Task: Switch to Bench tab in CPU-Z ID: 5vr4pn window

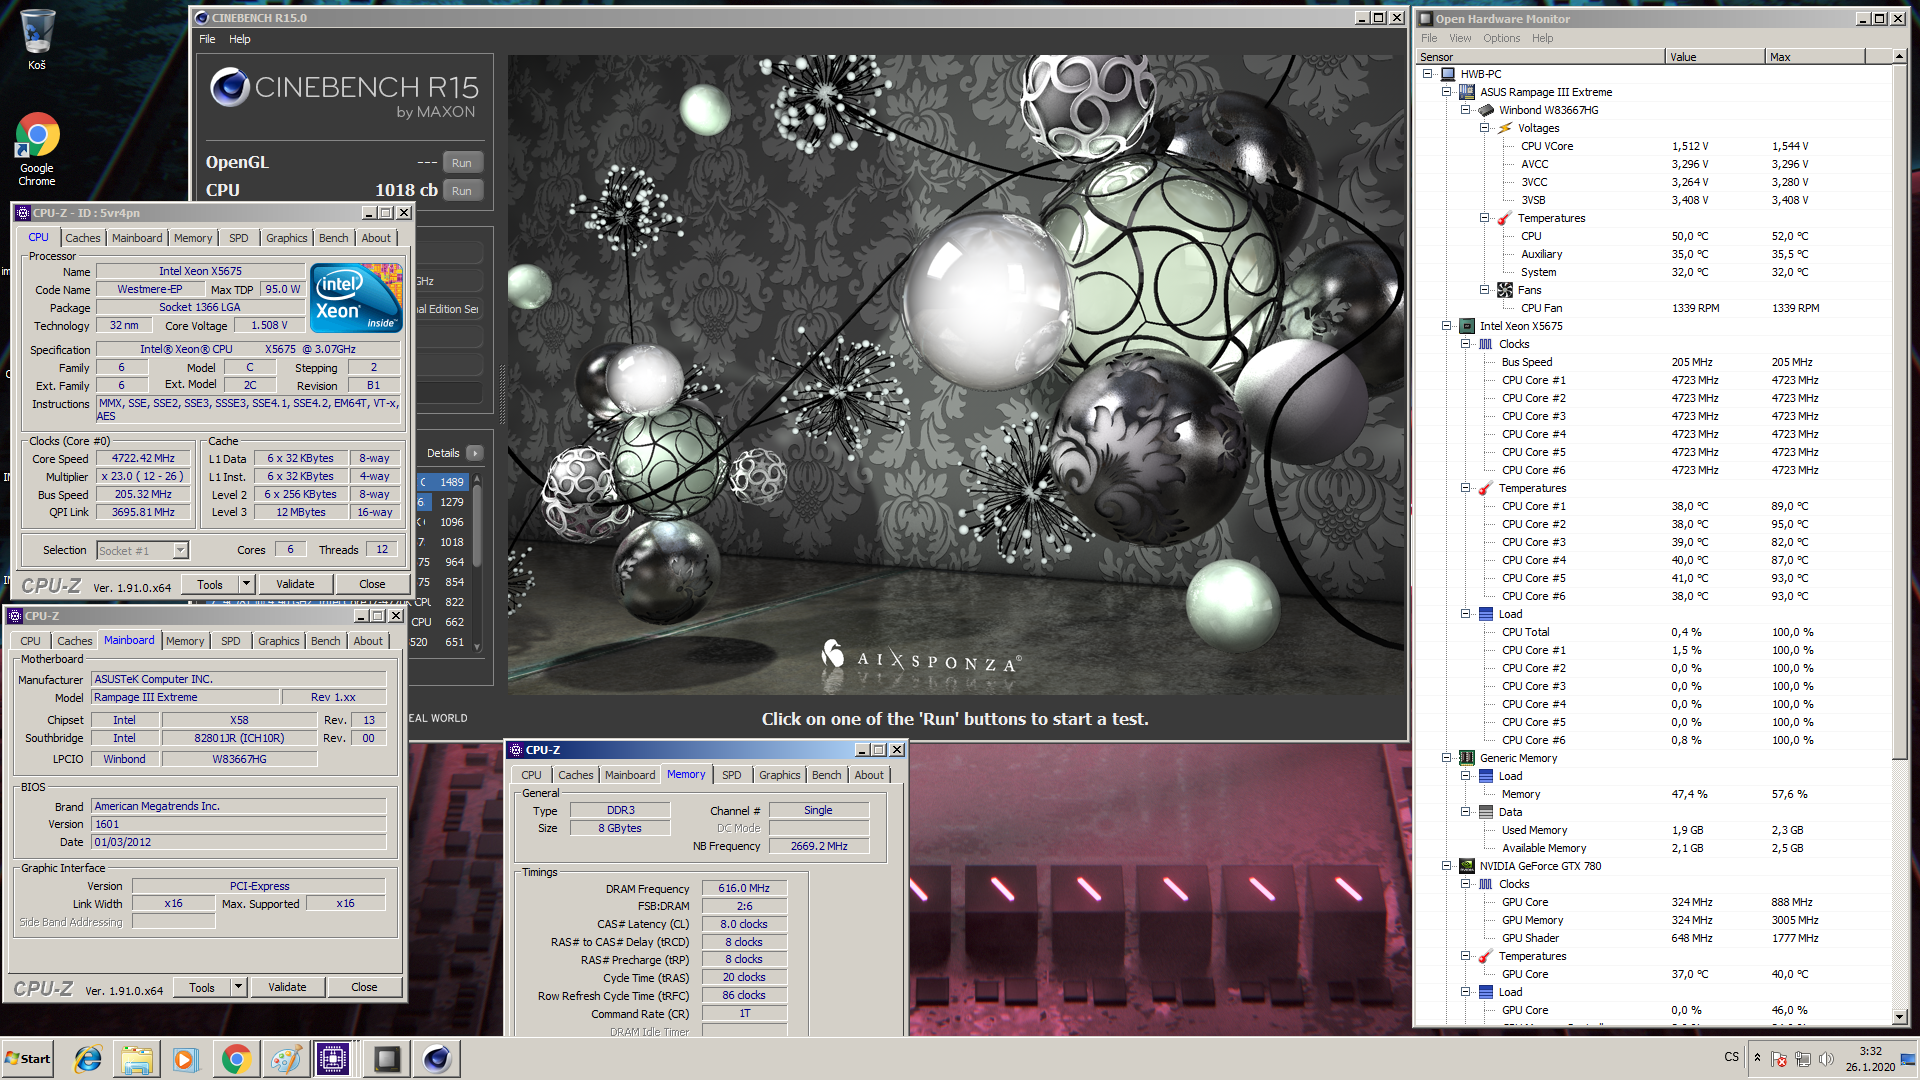Action: 334,238
